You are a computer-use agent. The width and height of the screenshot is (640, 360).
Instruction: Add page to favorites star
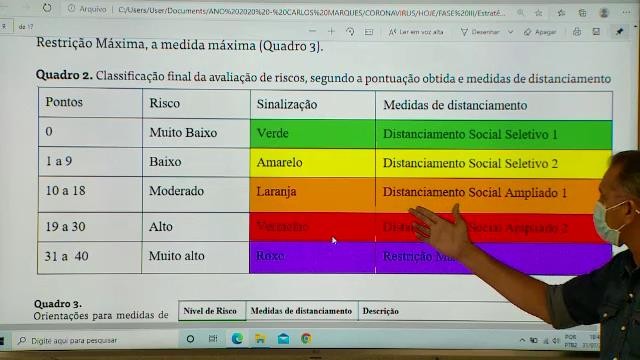tap(539, 13)
